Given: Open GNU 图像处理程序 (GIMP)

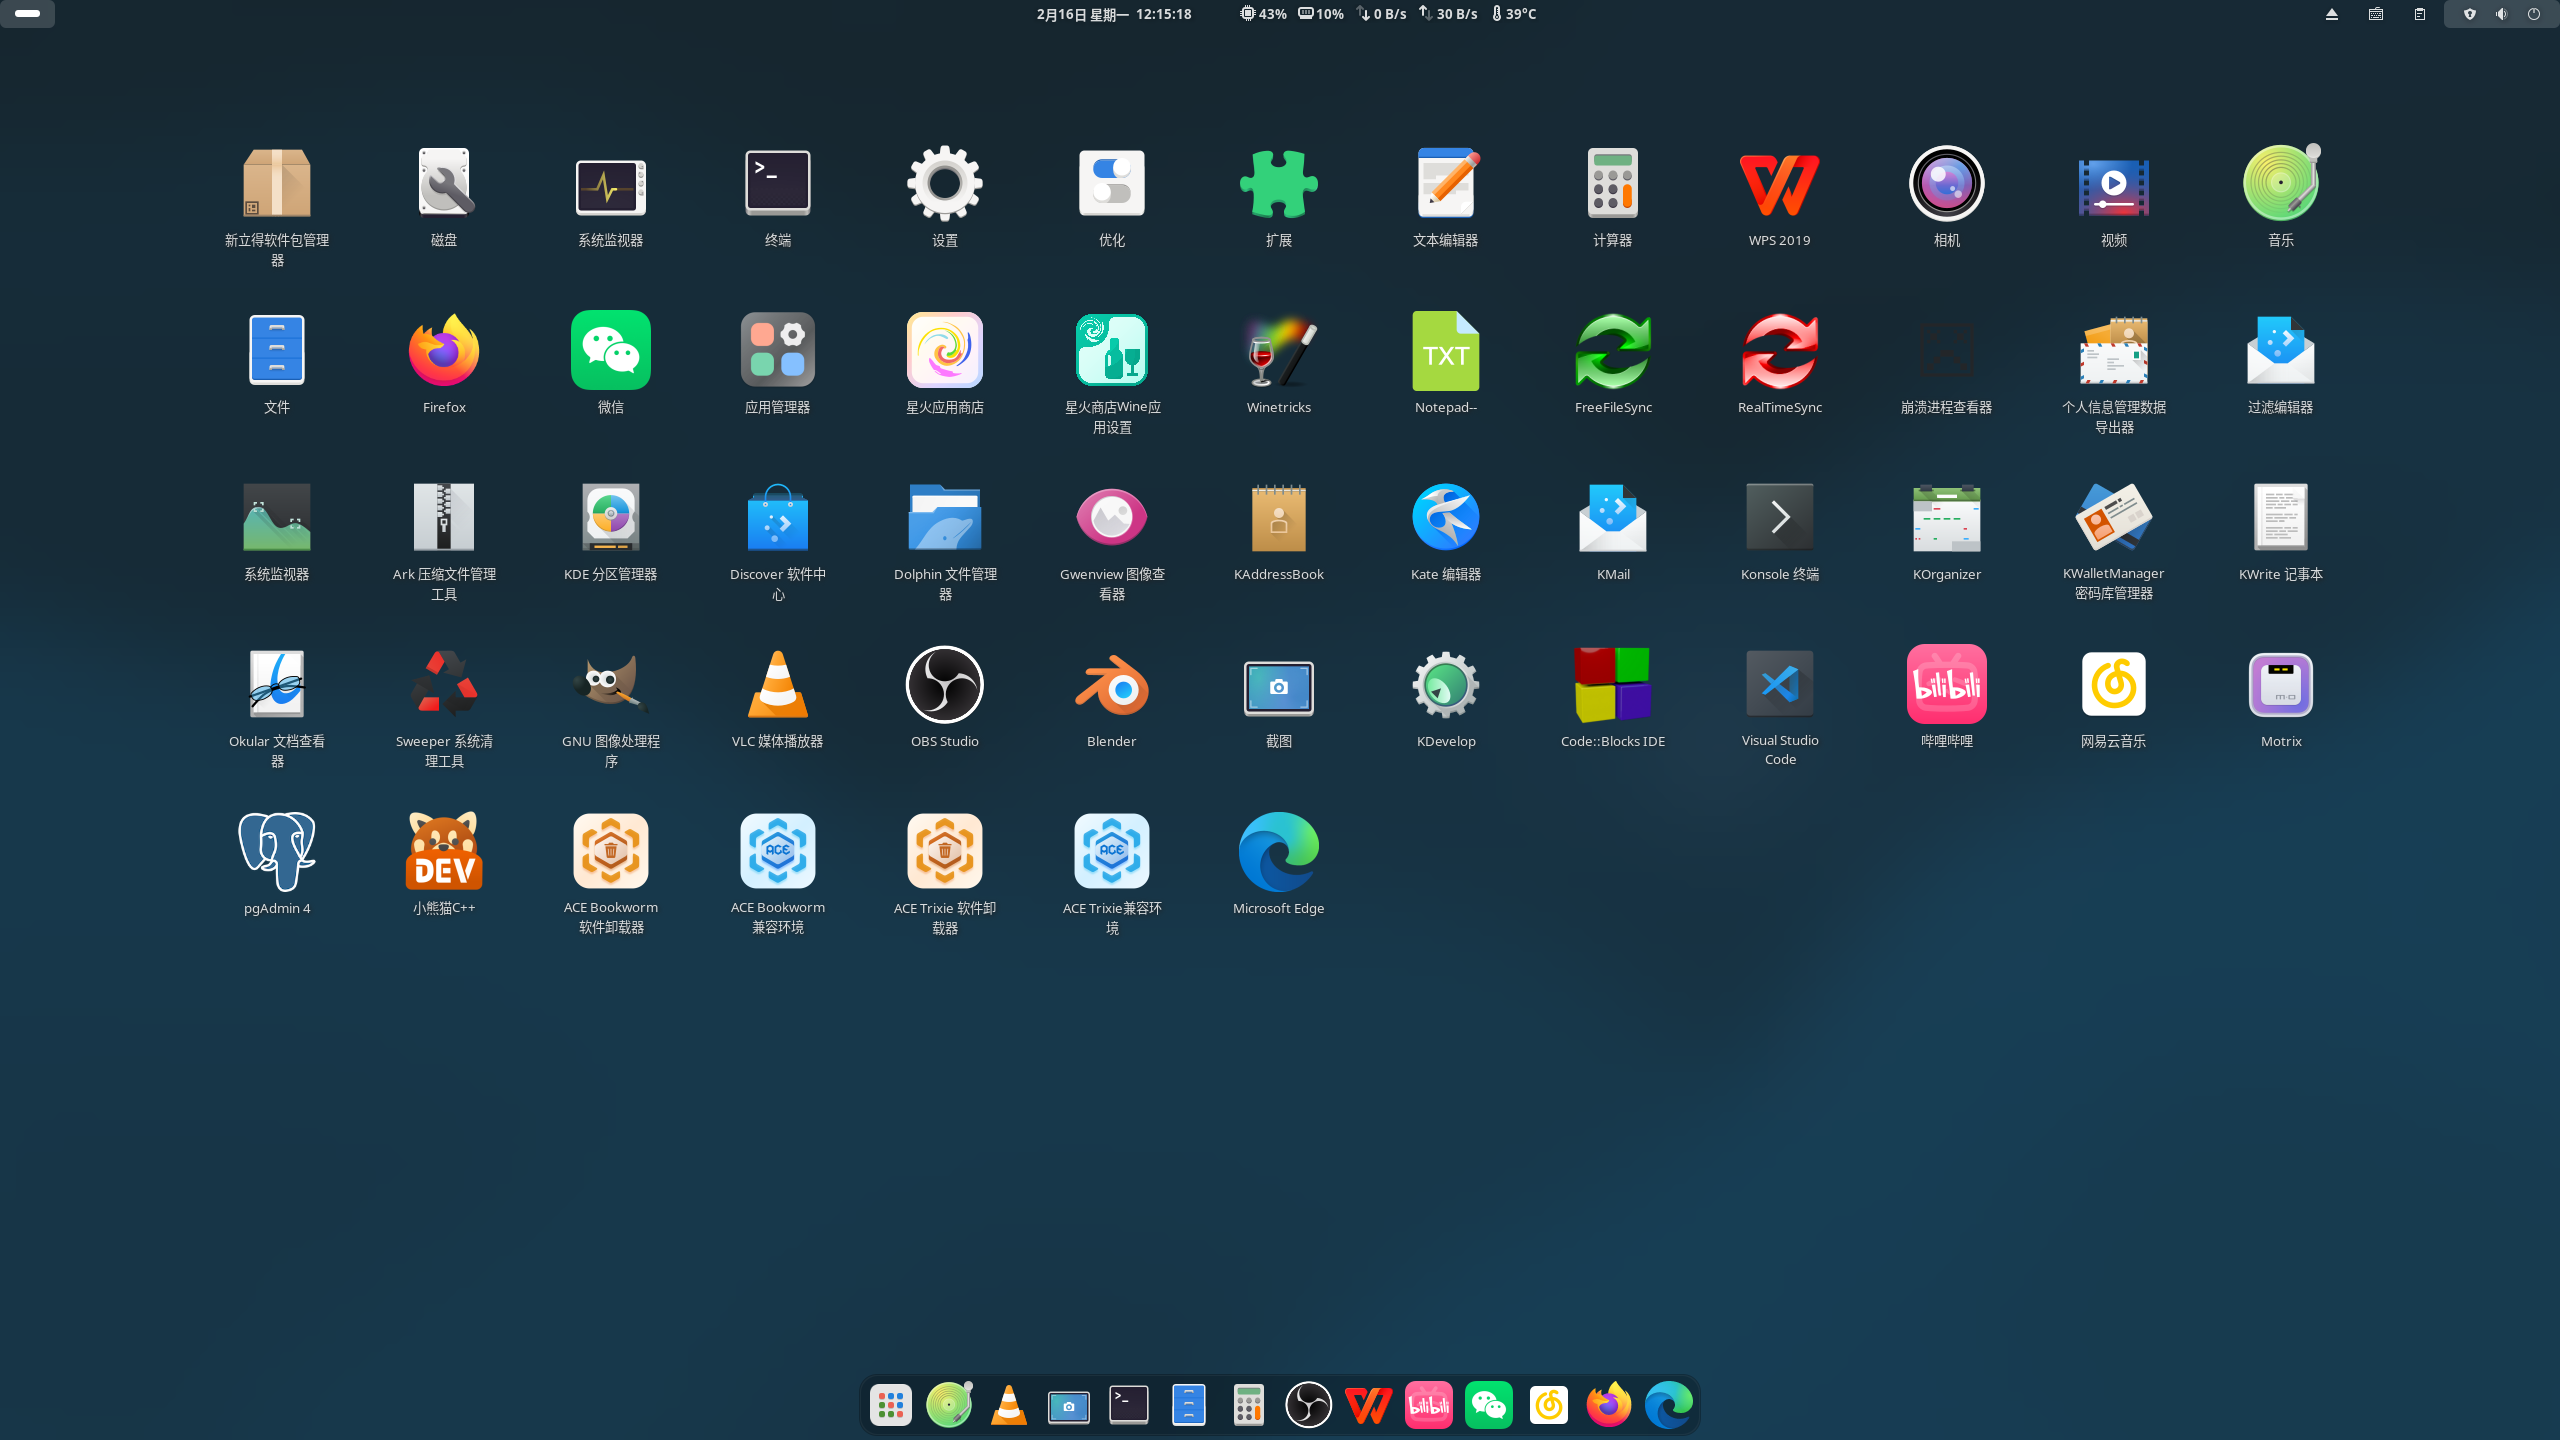Looking at the screenshot, I should [x=611, y=684].
